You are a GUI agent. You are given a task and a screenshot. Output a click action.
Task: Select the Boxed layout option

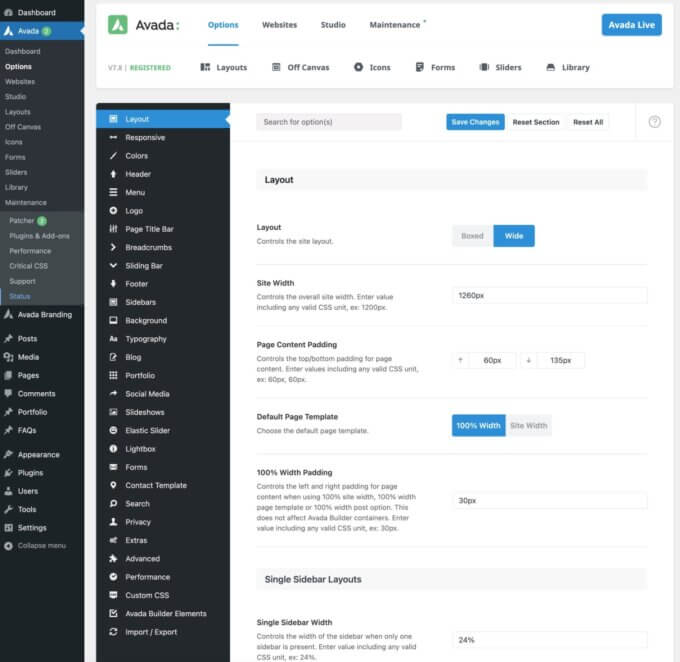[472, 236]
